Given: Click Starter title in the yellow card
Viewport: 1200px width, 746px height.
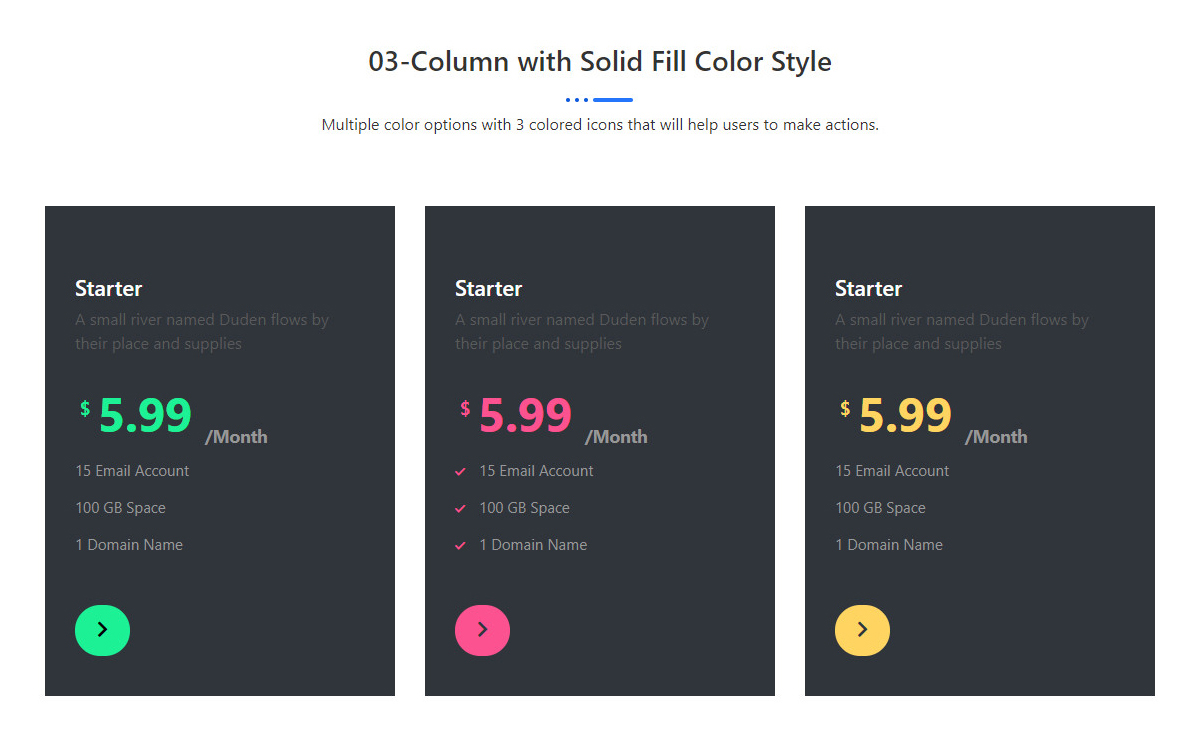Looking at the screenshot, I should tap(869, 289).
